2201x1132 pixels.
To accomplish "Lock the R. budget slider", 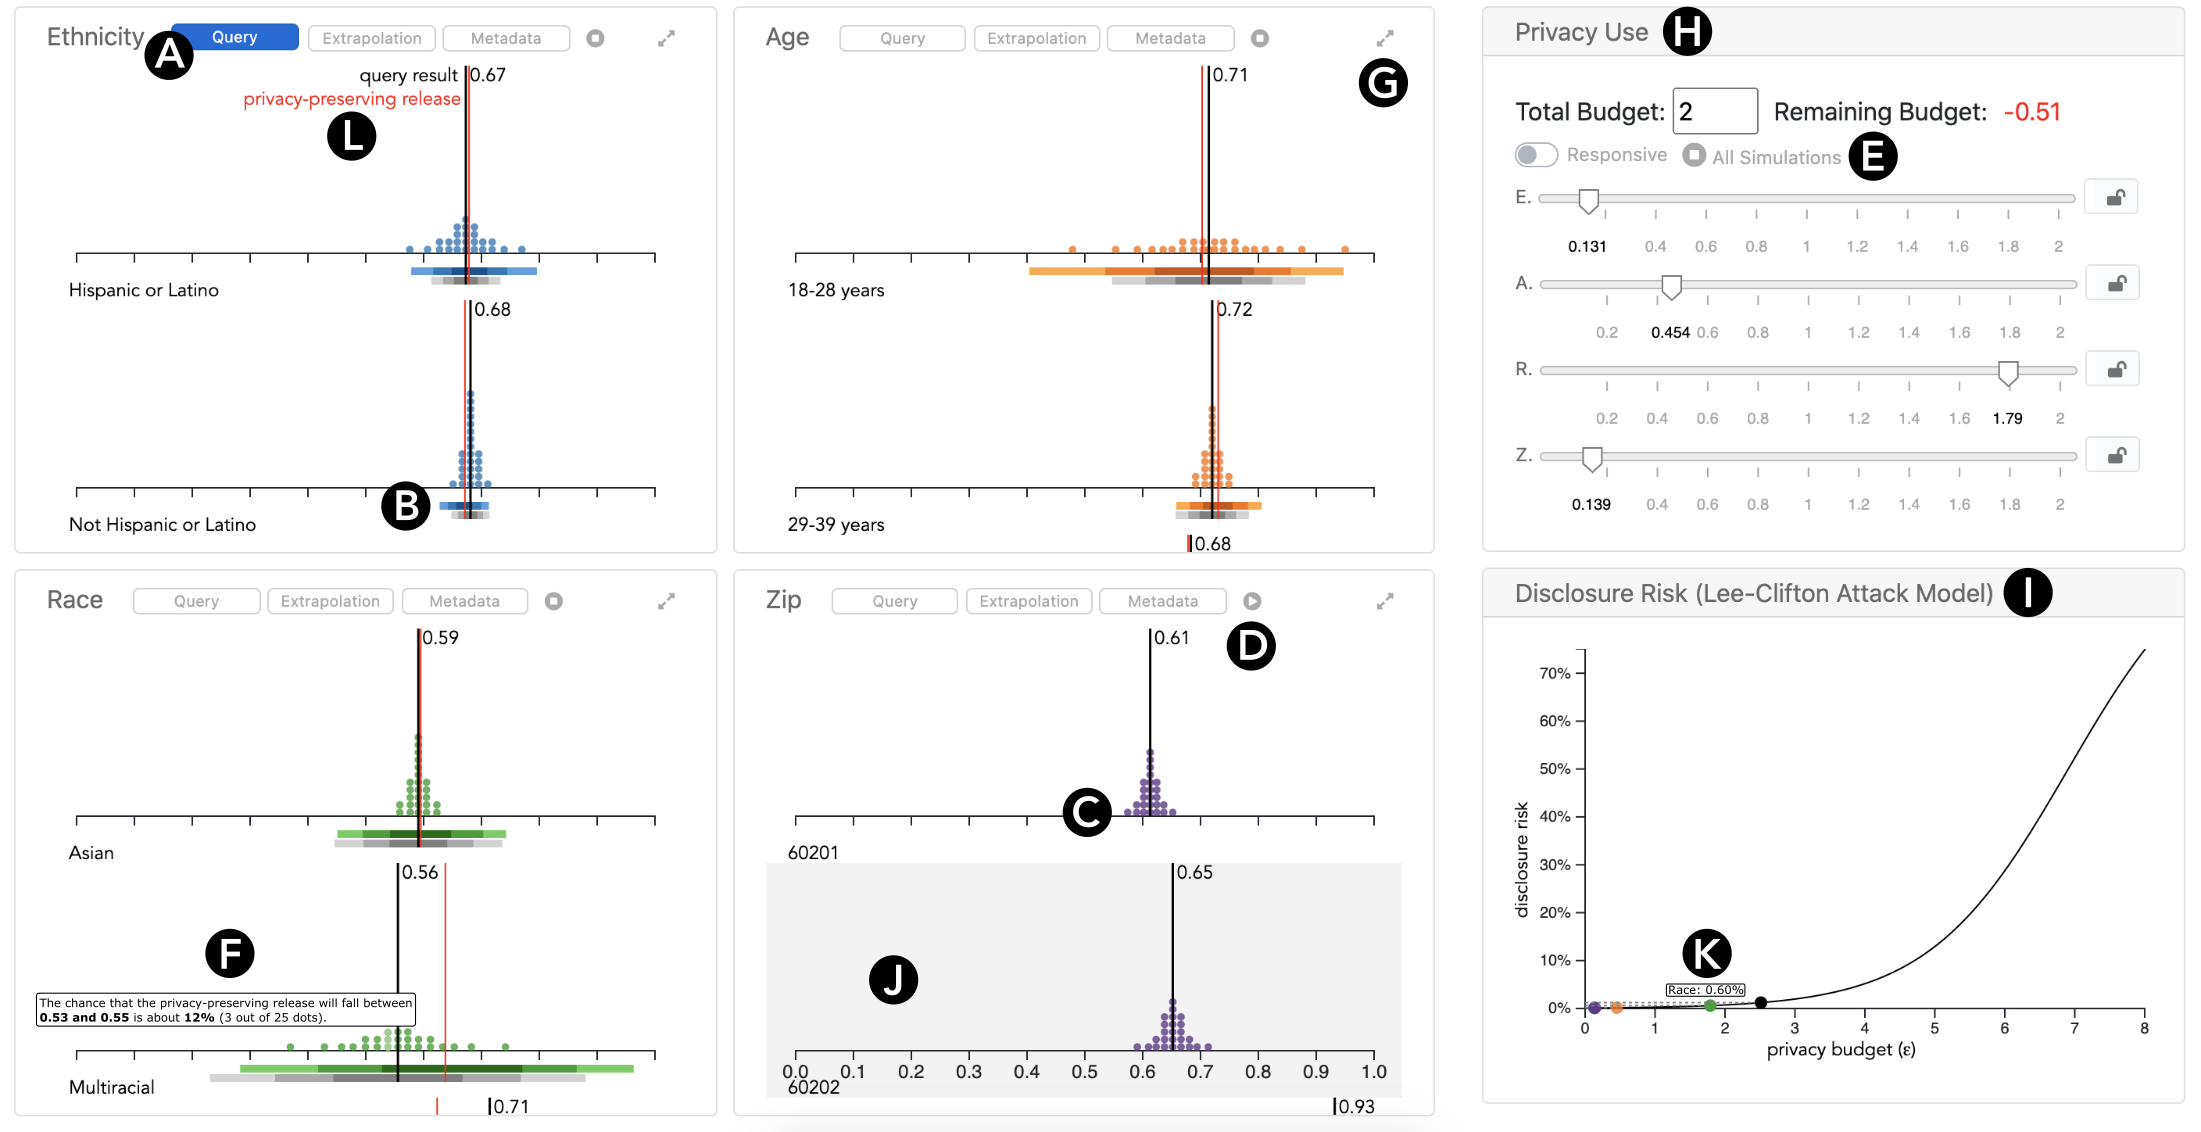I will click(2112, 369).
